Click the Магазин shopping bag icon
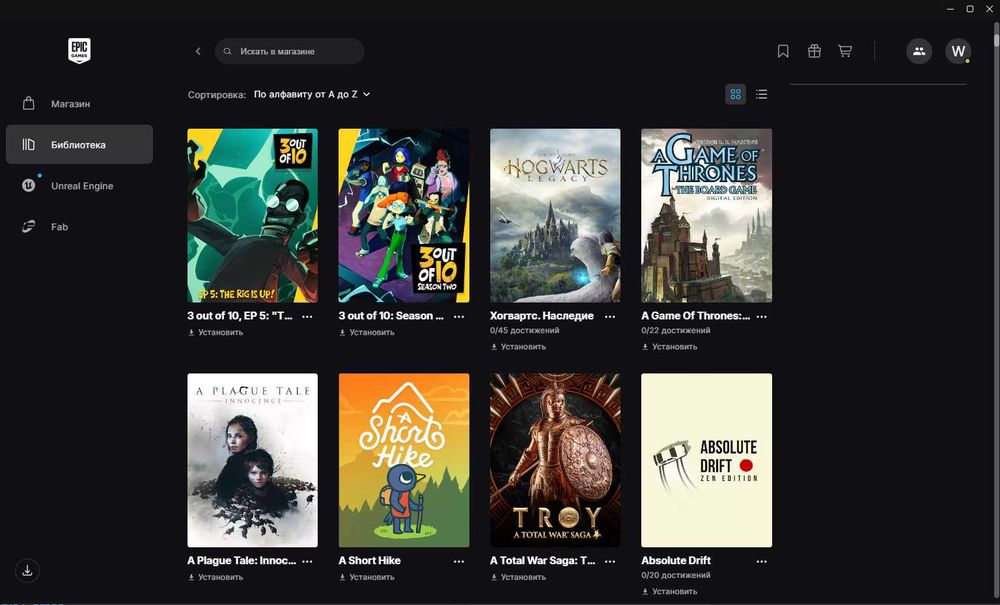 click(29, 103)
